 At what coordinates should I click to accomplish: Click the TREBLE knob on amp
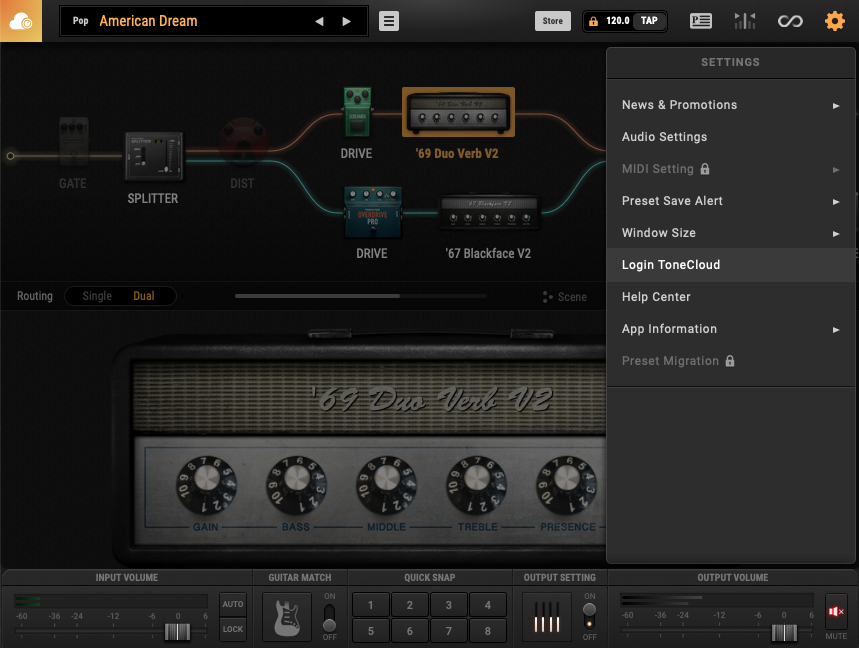[476, 485]
